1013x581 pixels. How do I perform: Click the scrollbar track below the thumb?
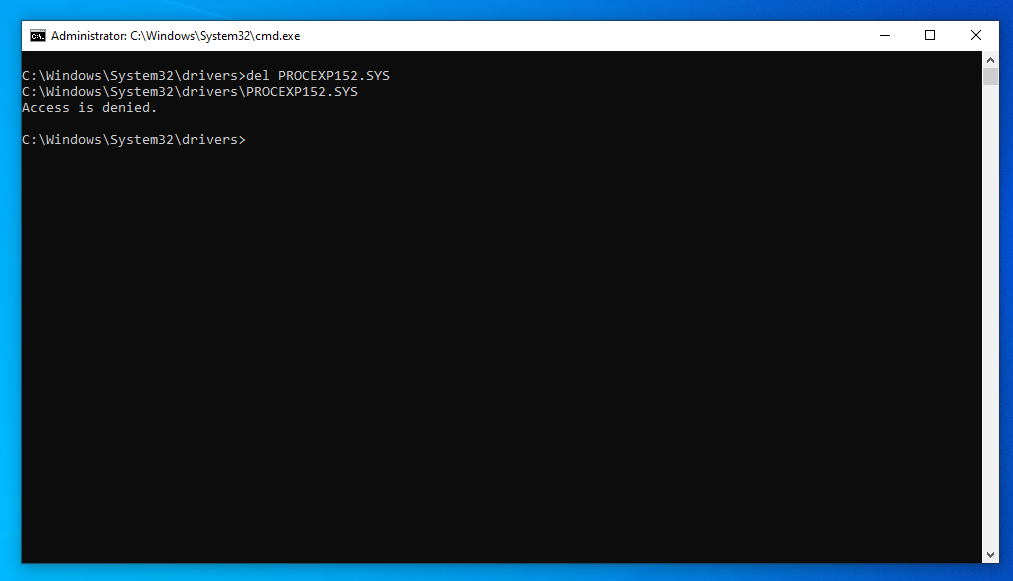click(x=991, y=300)
